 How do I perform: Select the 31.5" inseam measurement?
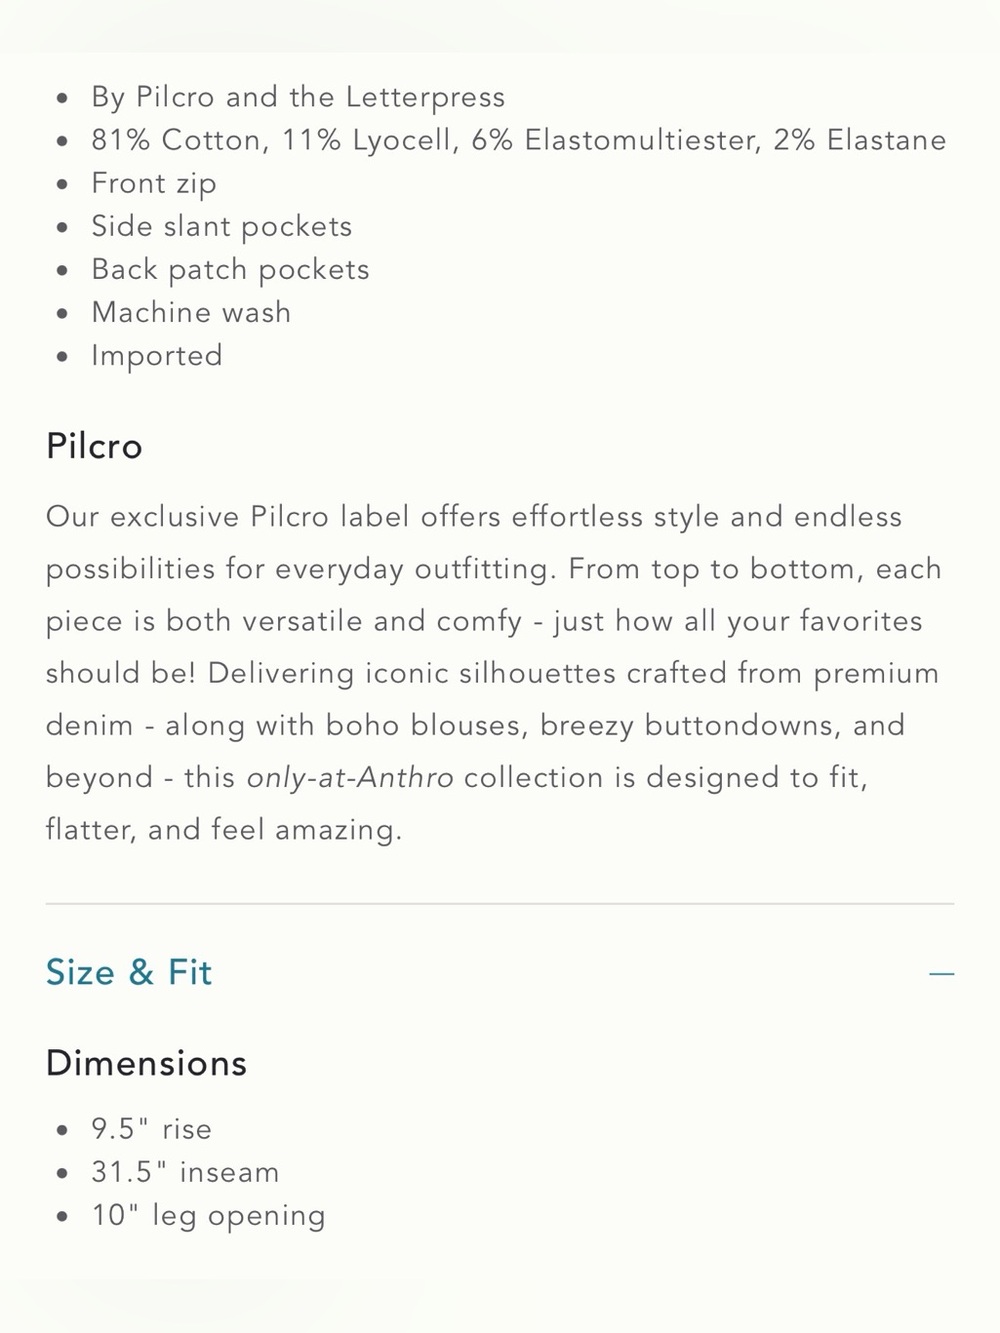pyautogui.click(x=185, y=1172)
